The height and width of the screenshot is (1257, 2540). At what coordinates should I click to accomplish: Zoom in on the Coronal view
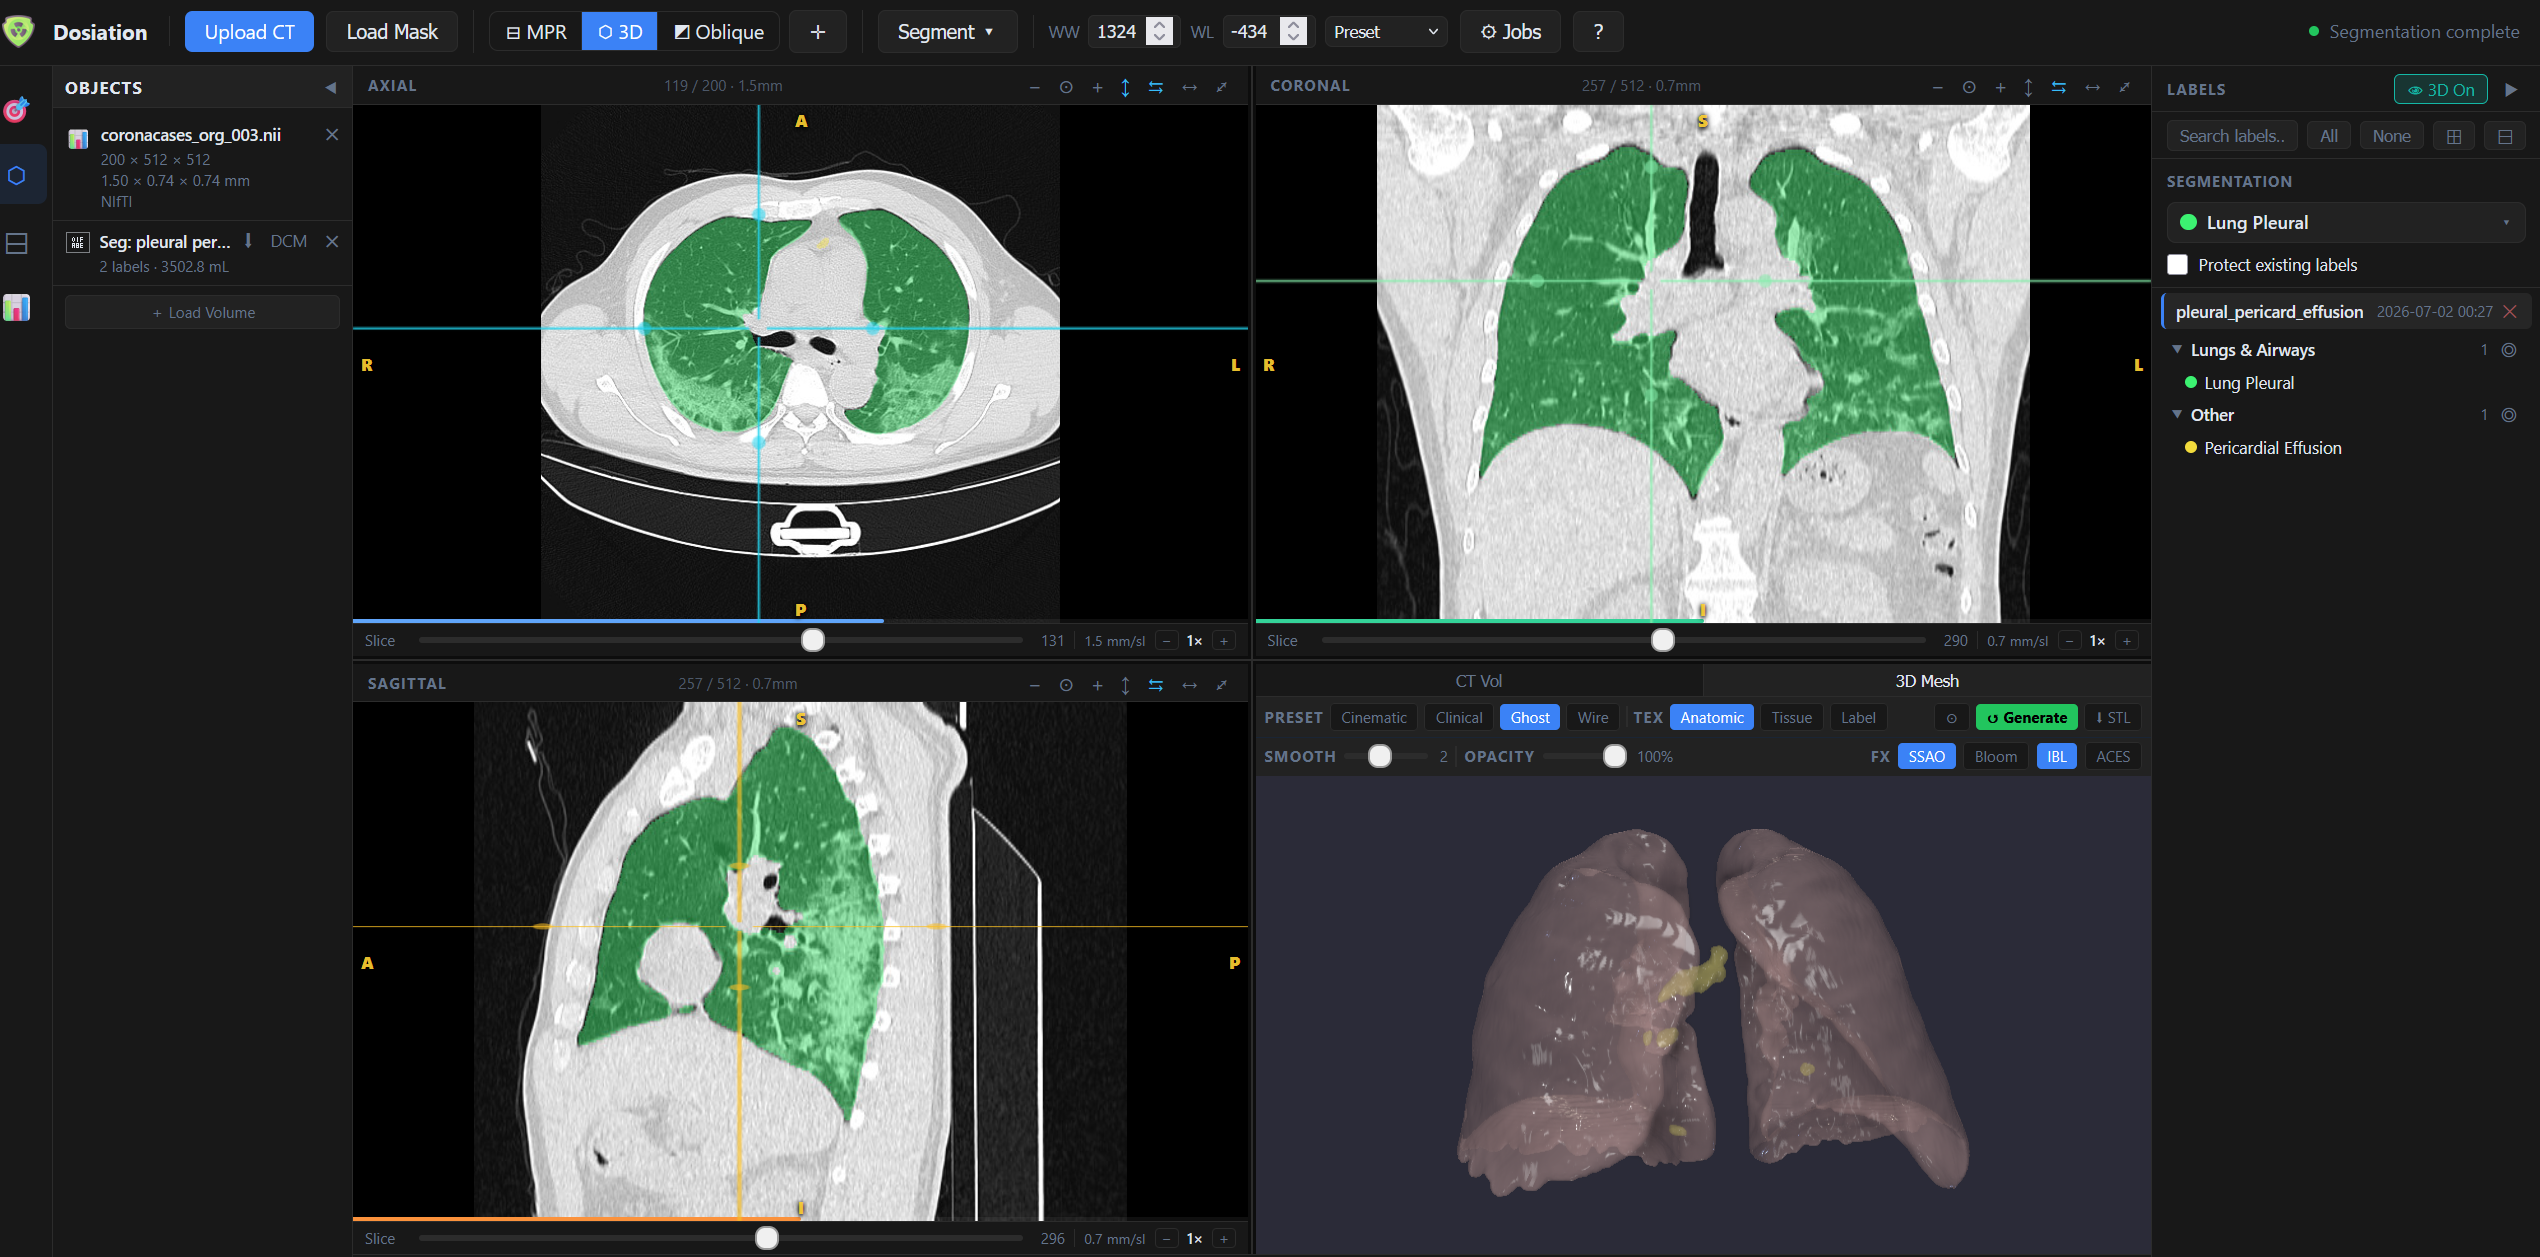2000,87
